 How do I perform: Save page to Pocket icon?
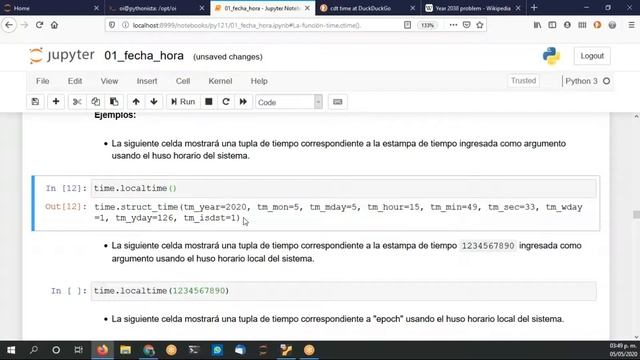point(467,25)
